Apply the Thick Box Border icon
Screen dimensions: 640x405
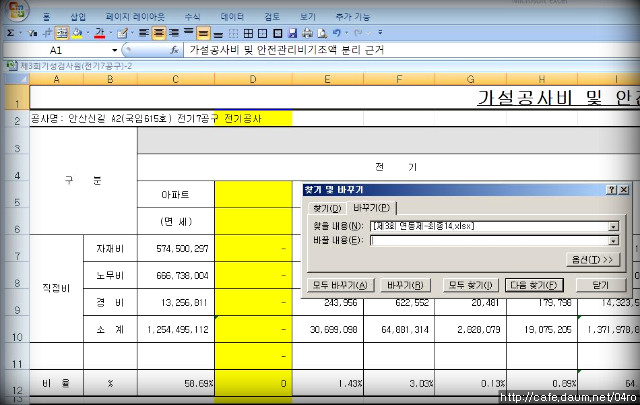click(278, 33)
